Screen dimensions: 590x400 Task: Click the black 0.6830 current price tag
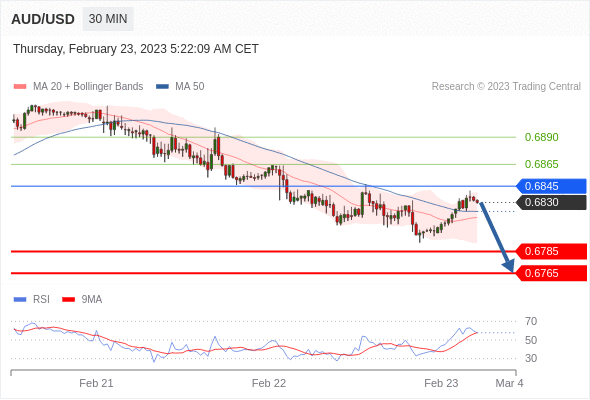(x=551, y=202)
